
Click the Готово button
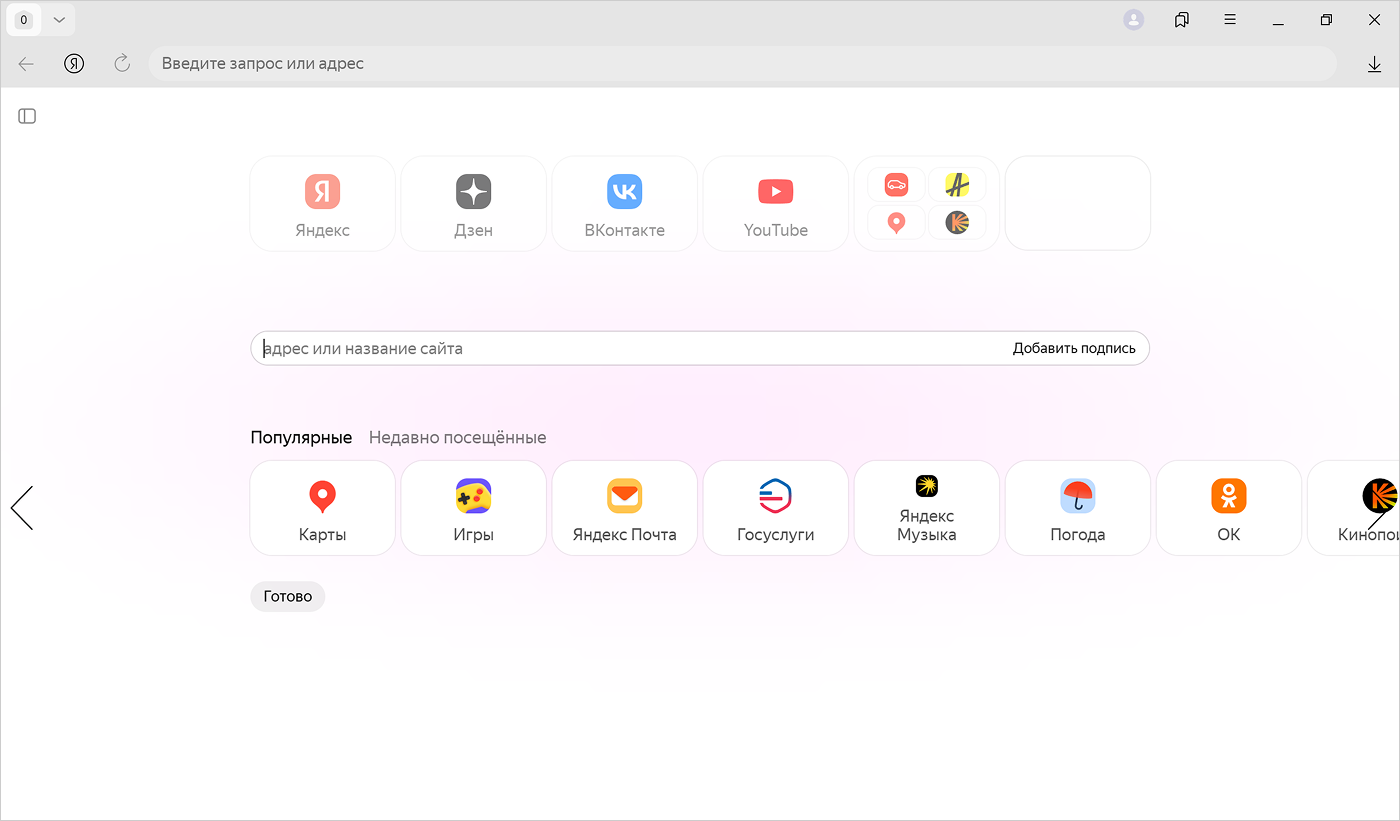[x=287, y=597]
